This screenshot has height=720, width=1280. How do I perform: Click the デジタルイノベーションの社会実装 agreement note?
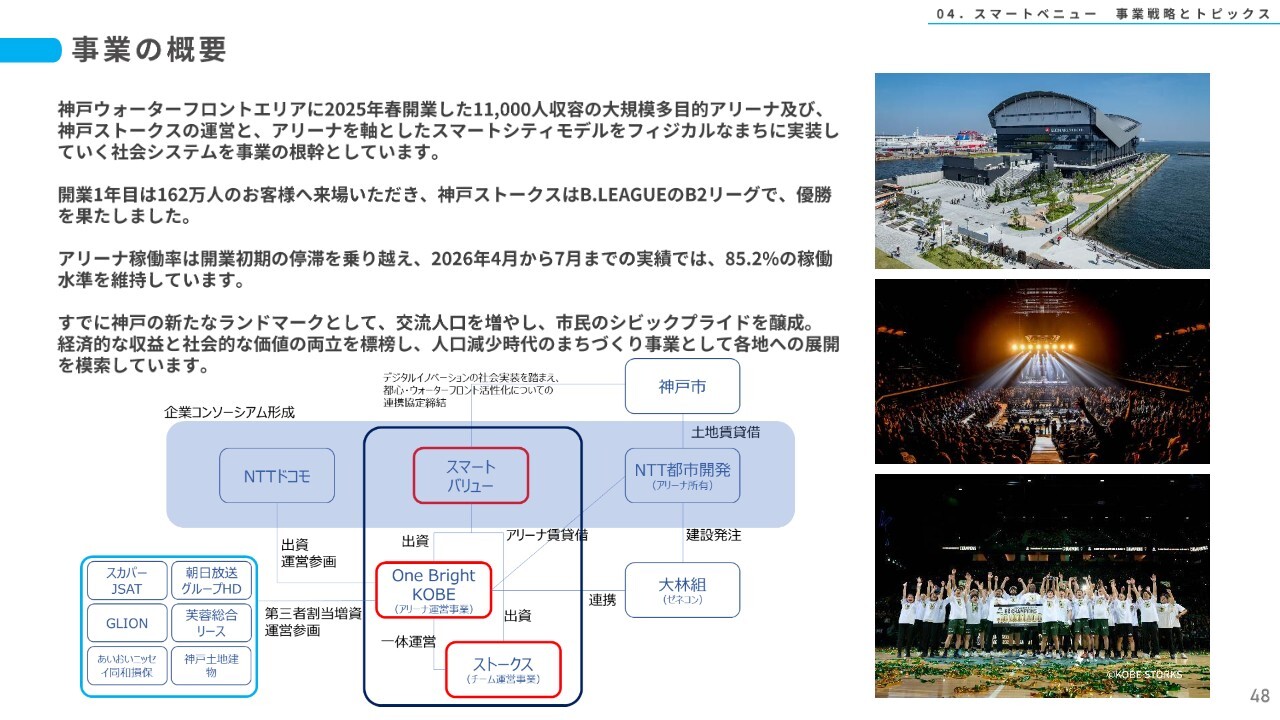[x=470, y=390]
